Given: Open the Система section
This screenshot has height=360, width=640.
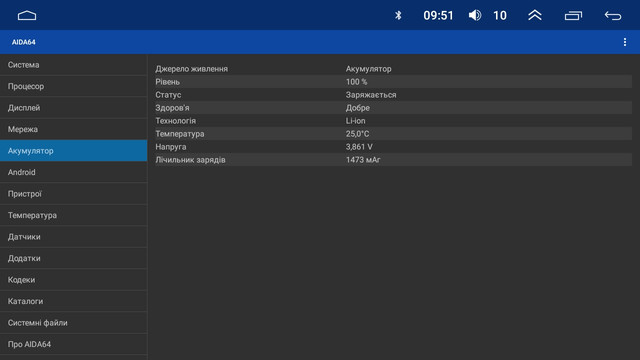Looking at the screenshot, I should tap(73, 65).
